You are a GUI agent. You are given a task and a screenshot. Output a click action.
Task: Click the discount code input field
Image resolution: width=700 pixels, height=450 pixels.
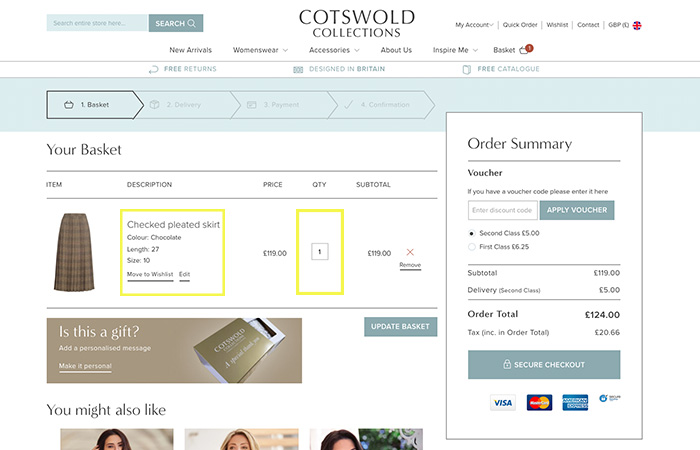pyautogui.click(x=502, y=210)
